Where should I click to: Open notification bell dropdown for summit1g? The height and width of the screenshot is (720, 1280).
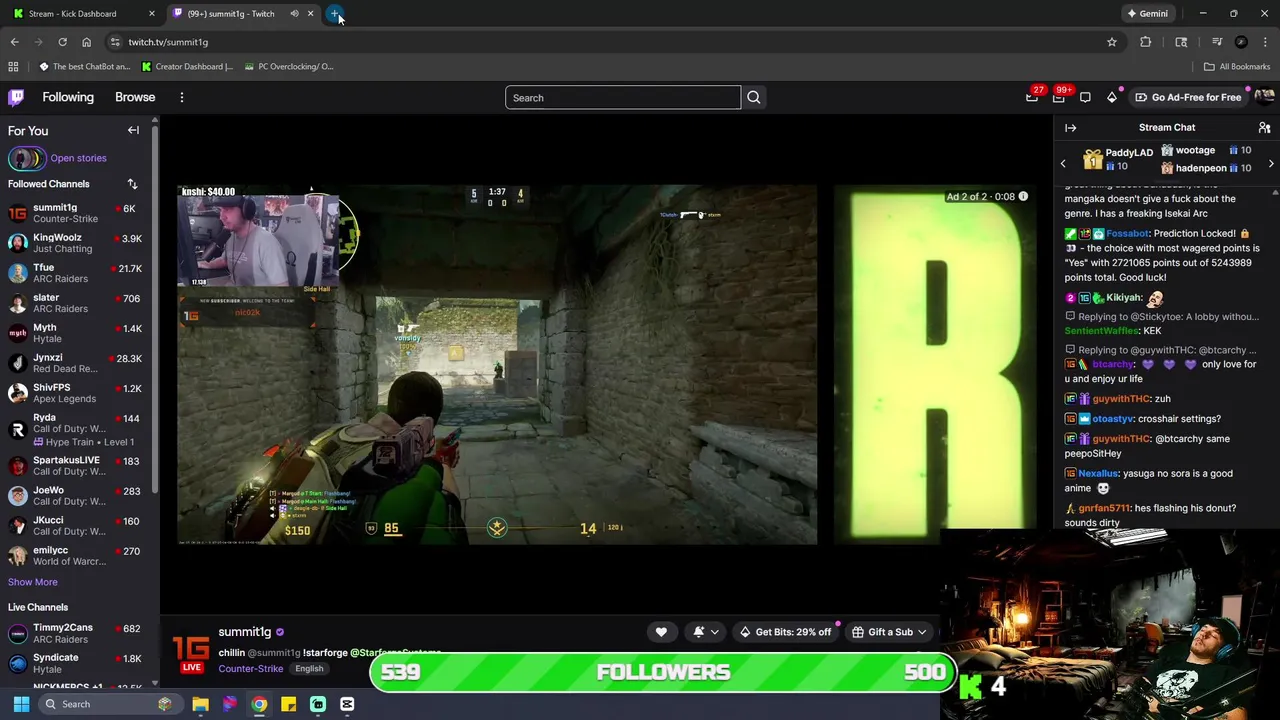coord(704,632)
